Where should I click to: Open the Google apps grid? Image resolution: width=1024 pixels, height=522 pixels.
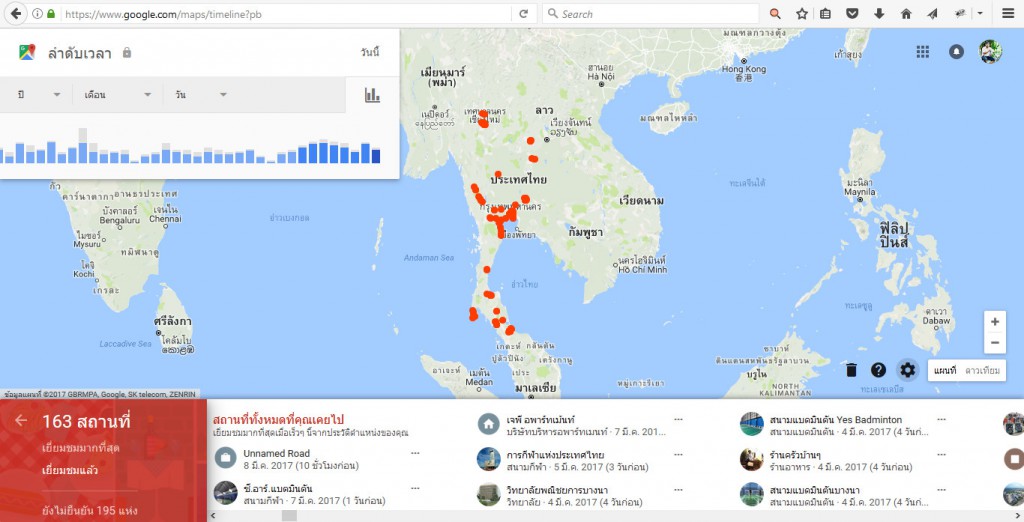coord(922,52)
